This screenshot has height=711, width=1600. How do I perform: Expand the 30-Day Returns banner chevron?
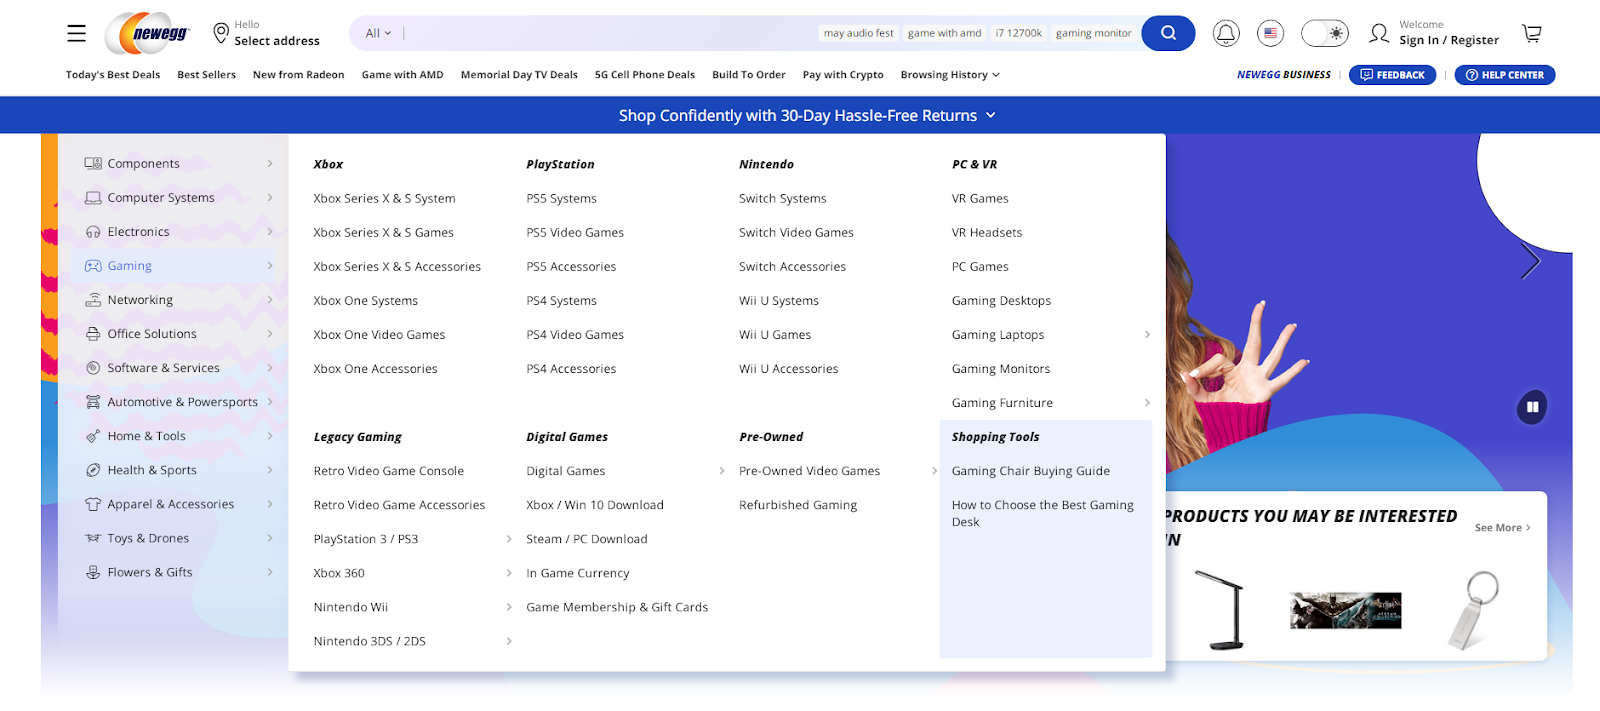(991, 115)
